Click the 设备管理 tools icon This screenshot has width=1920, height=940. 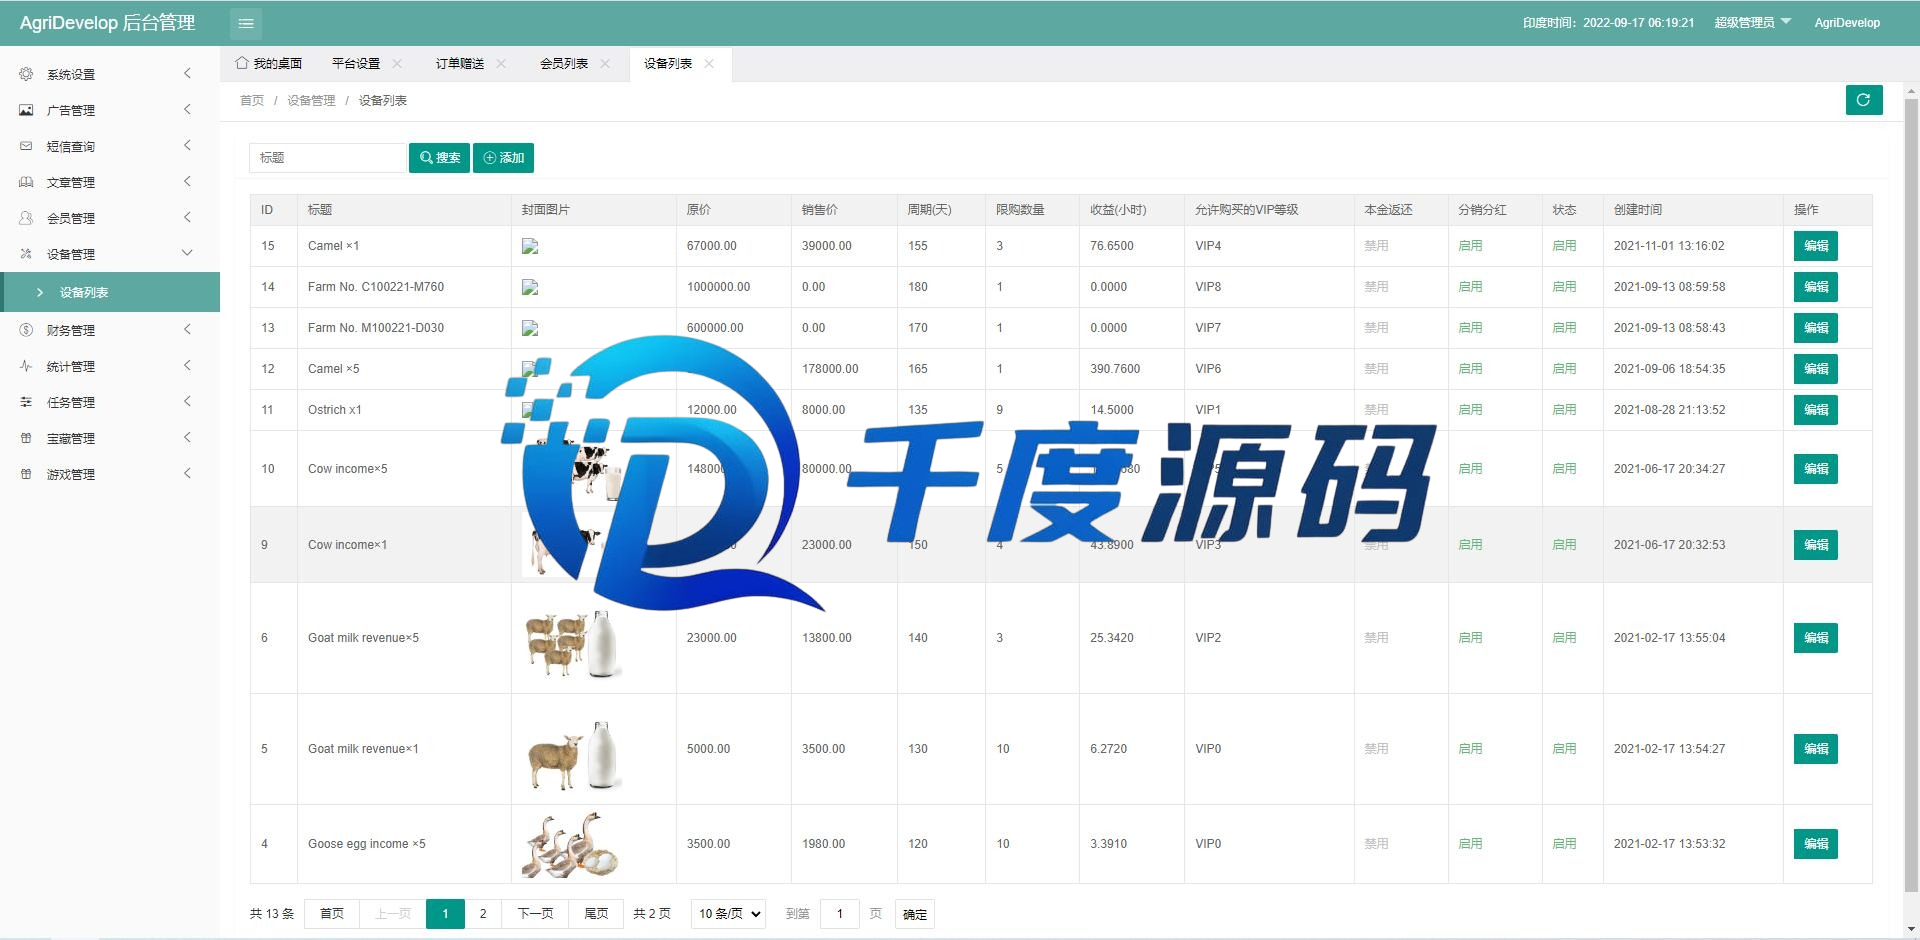tap(26, 254)
